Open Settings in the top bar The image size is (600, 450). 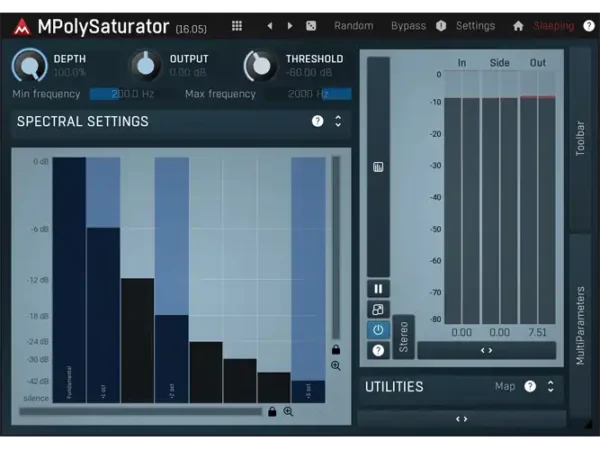point(475,26)
